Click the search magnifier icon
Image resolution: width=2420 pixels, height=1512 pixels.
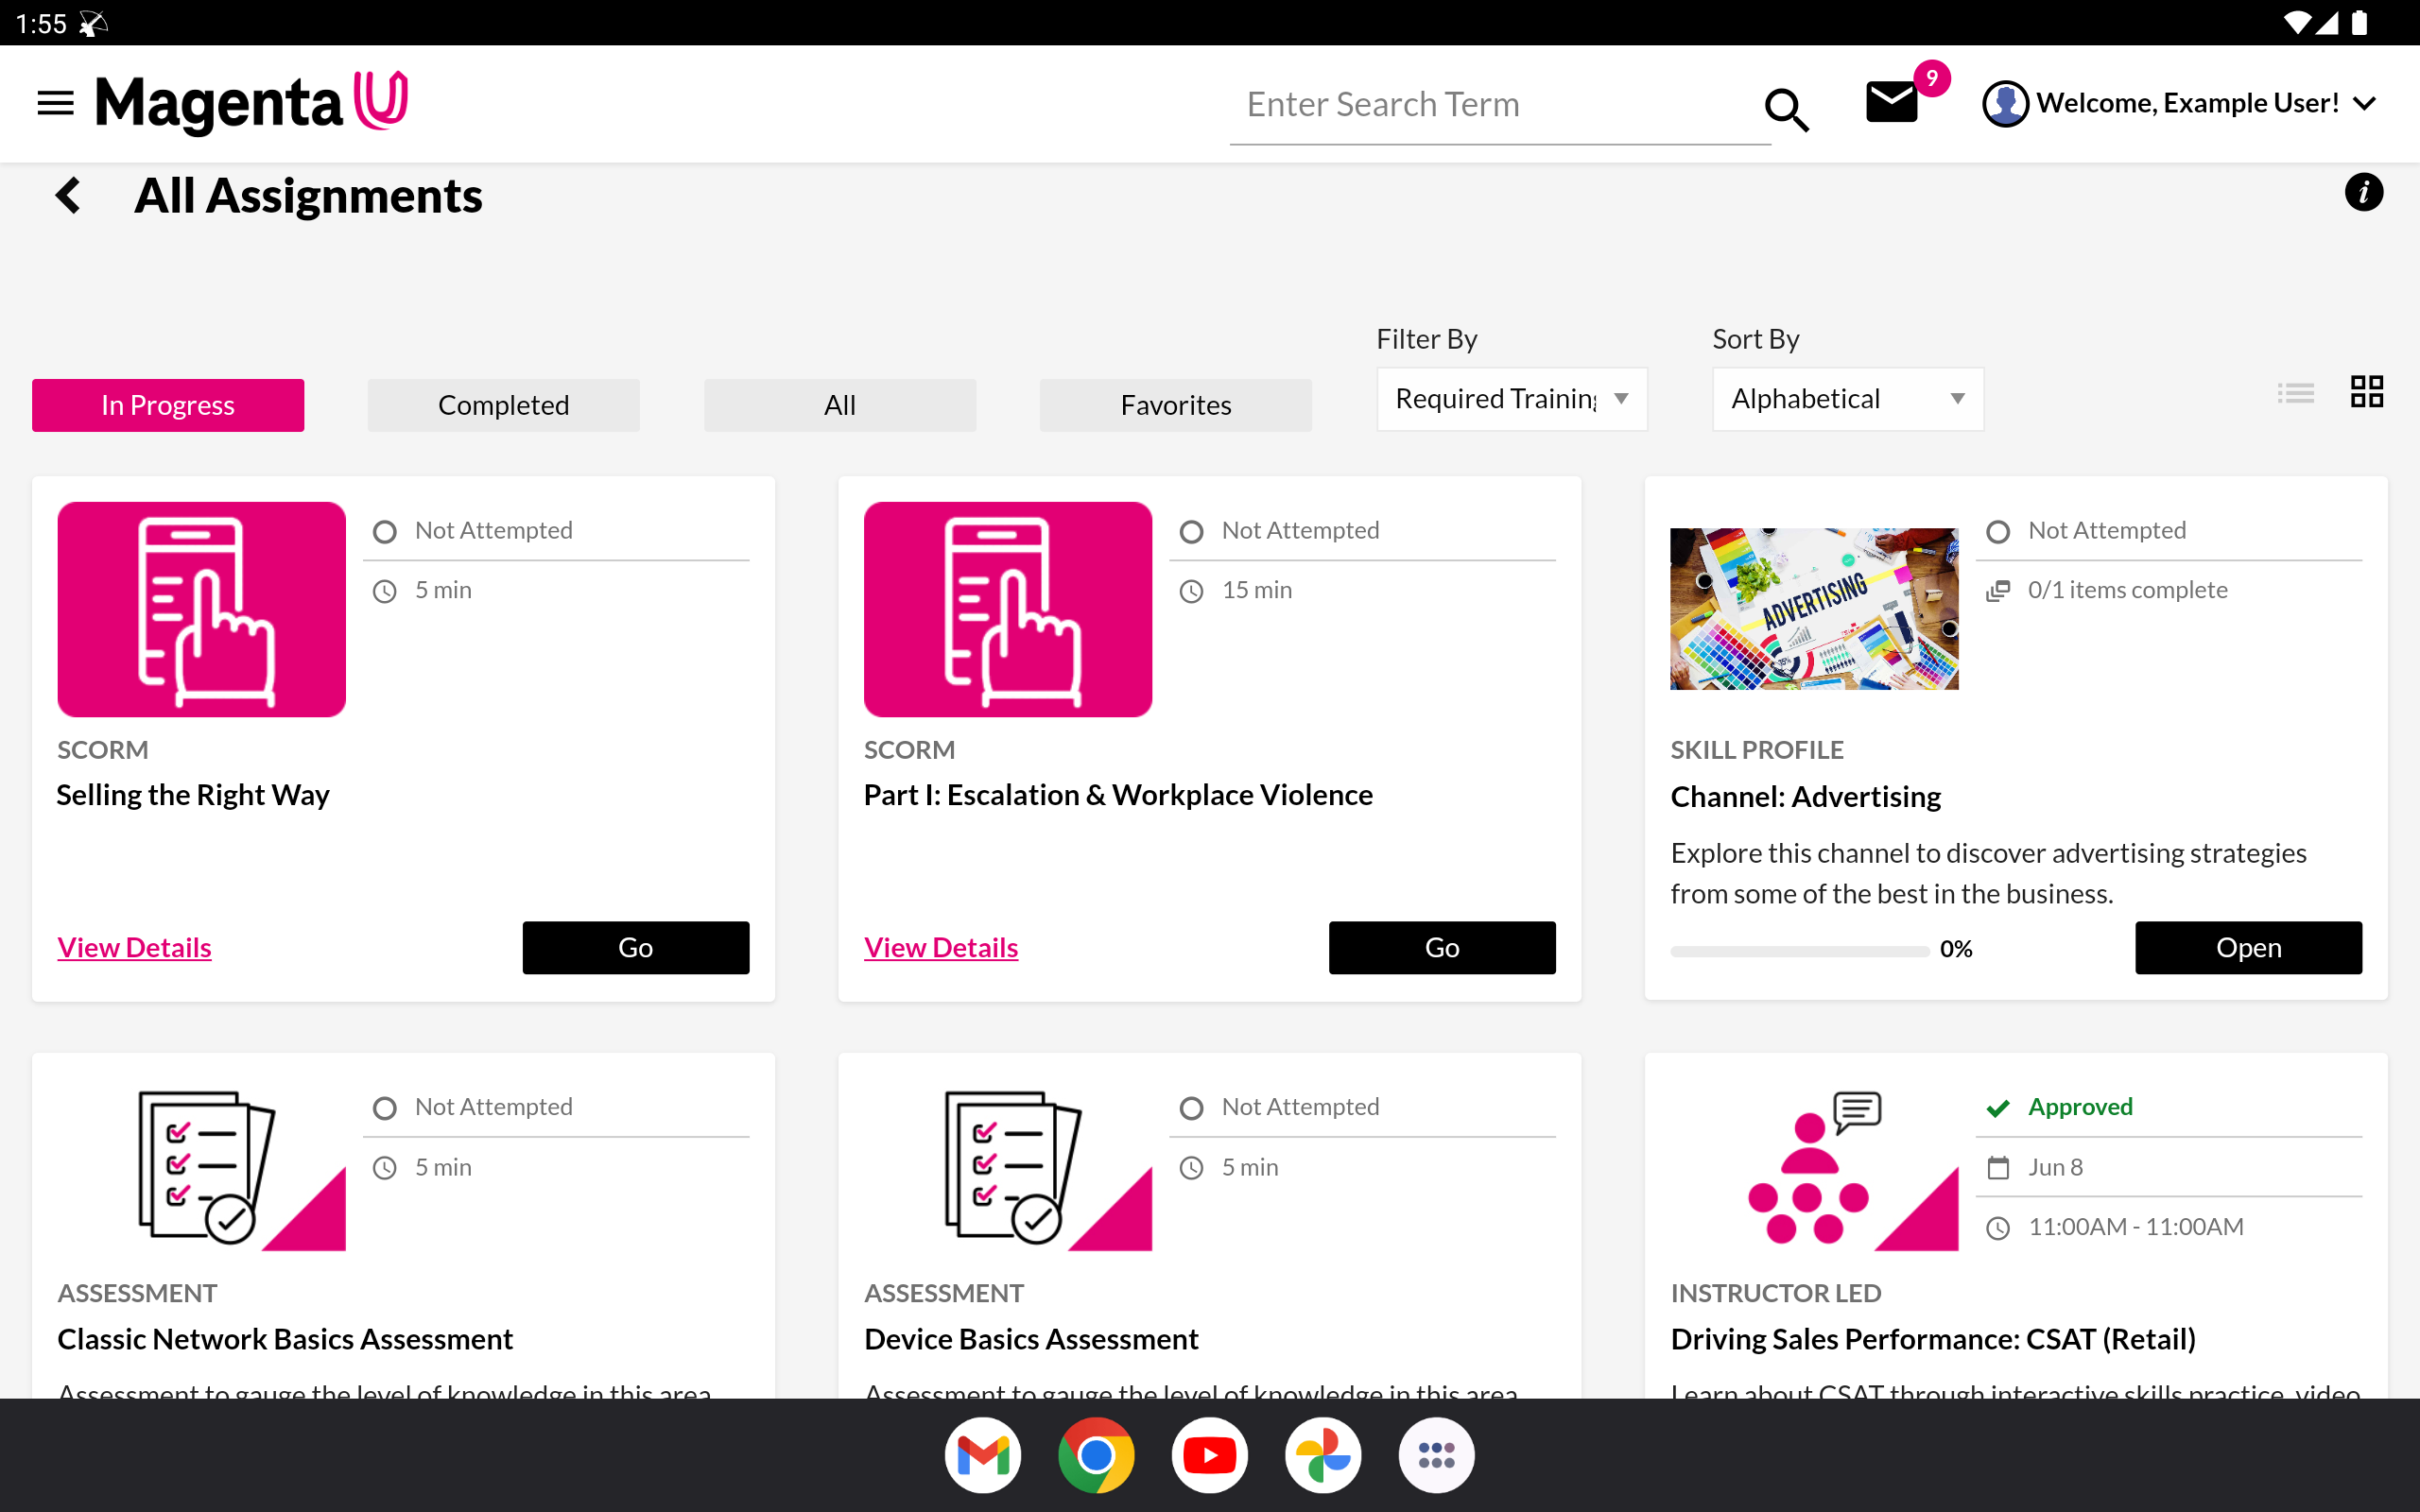point(1786,109)
